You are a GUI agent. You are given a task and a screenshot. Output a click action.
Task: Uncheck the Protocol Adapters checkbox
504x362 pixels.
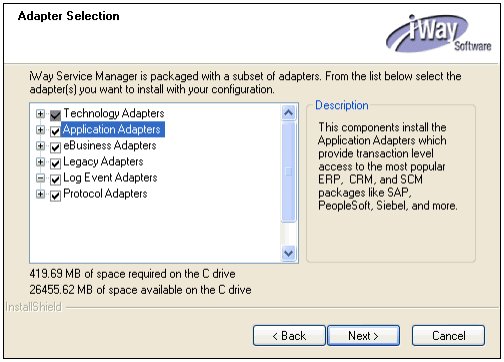(x=55, y=195)
